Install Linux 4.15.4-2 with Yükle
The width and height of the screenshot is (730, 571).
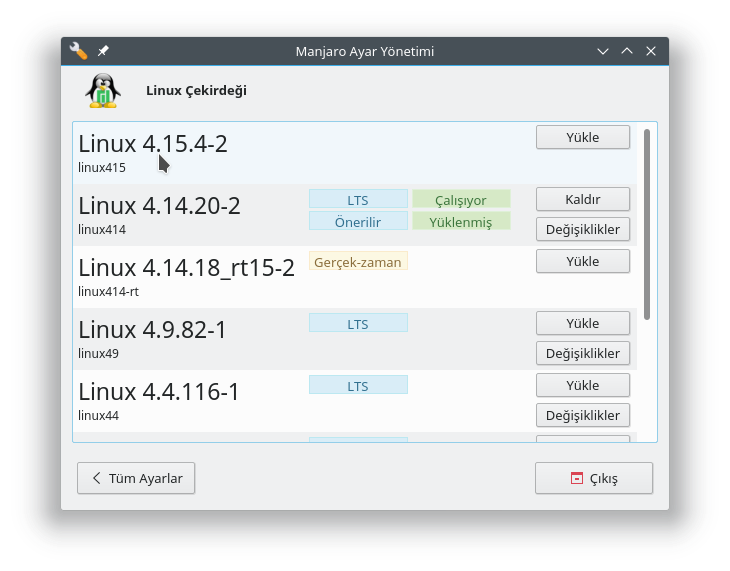click(583, 137)
